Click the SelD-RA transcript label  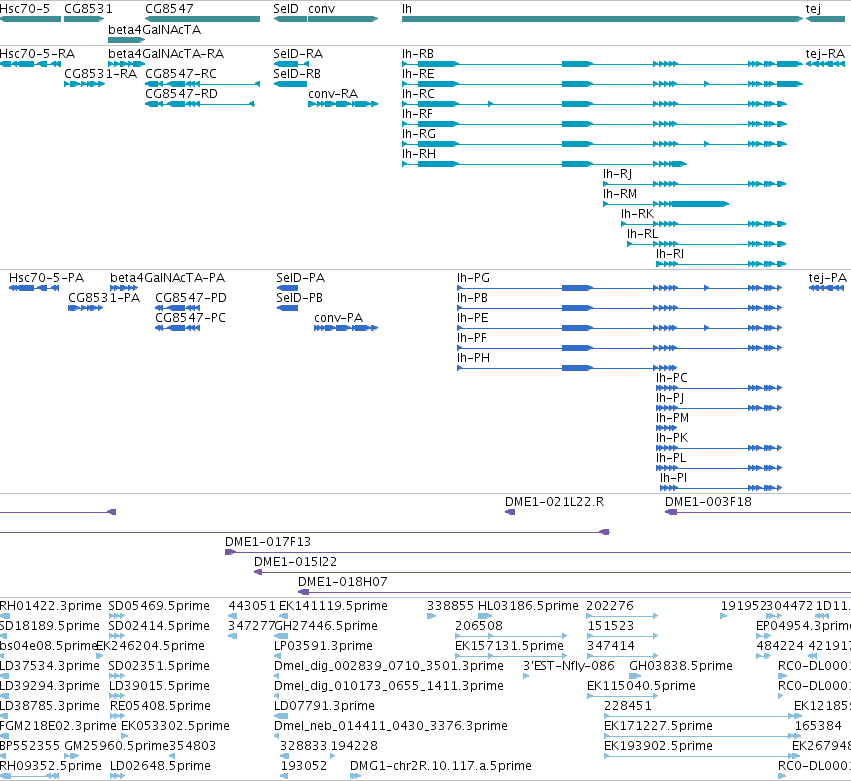coord(298,54)
